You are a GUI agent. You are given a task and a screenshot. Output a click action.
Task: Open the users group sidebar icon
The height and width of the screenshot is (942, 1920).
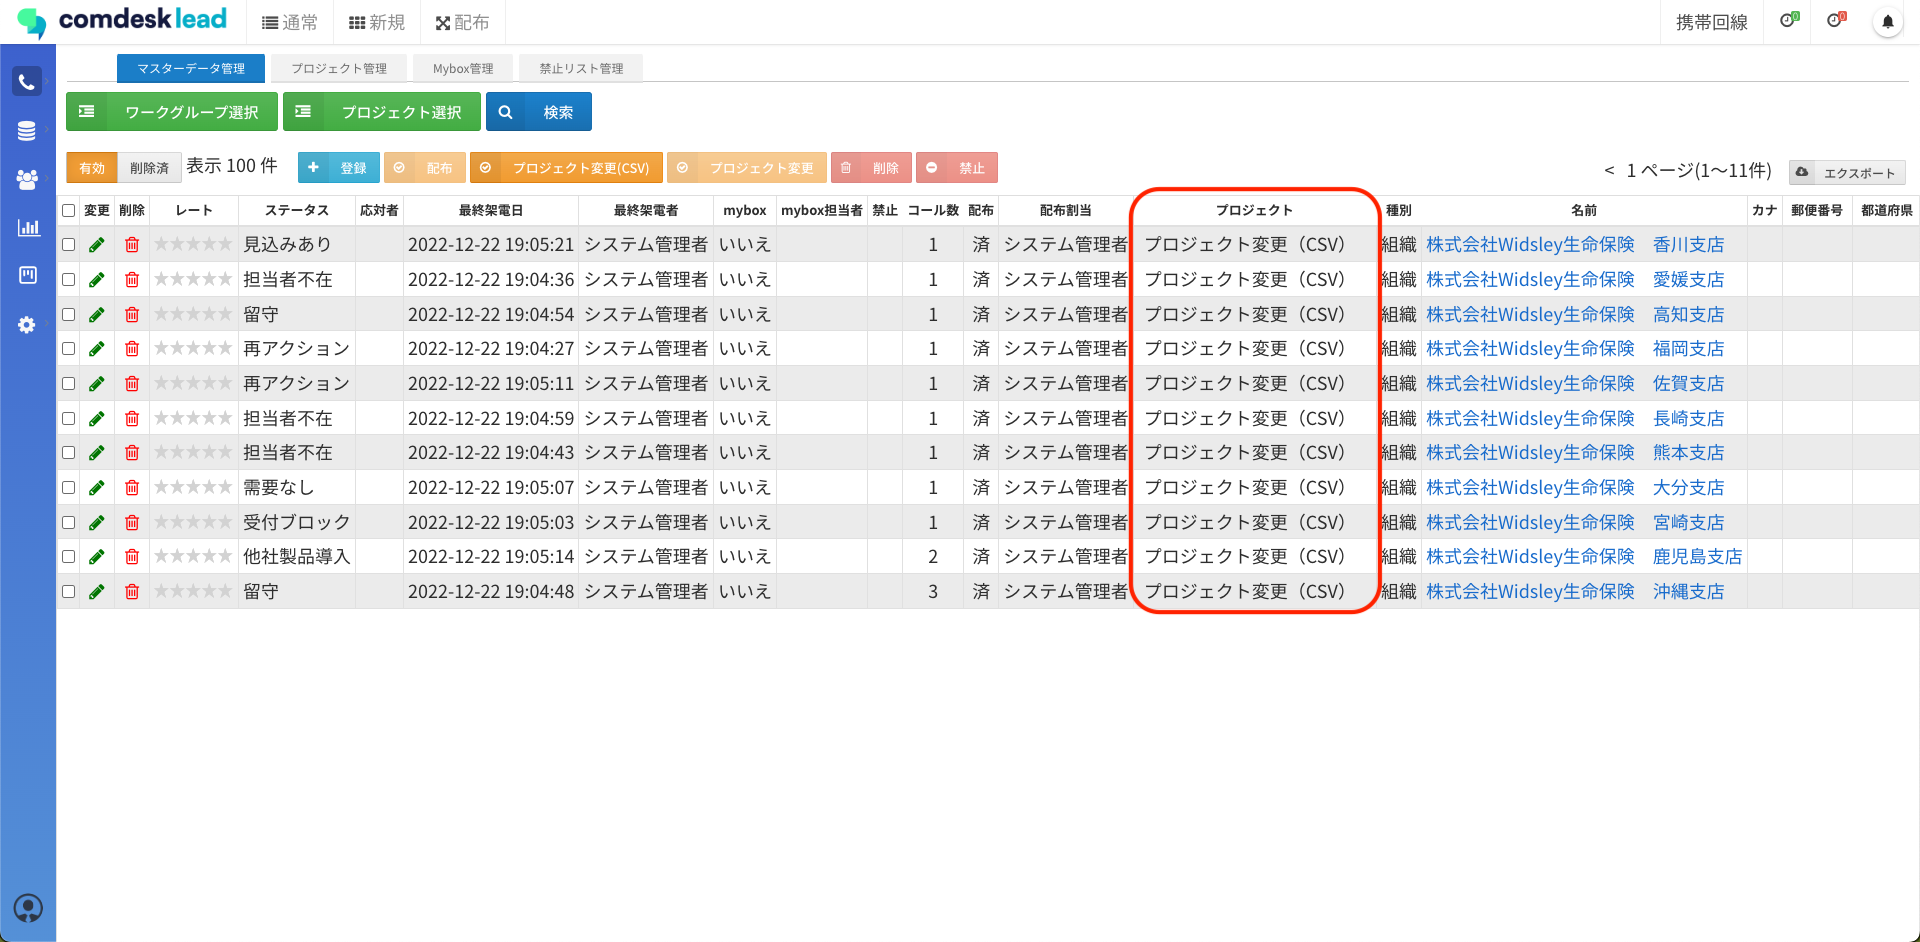27,179
